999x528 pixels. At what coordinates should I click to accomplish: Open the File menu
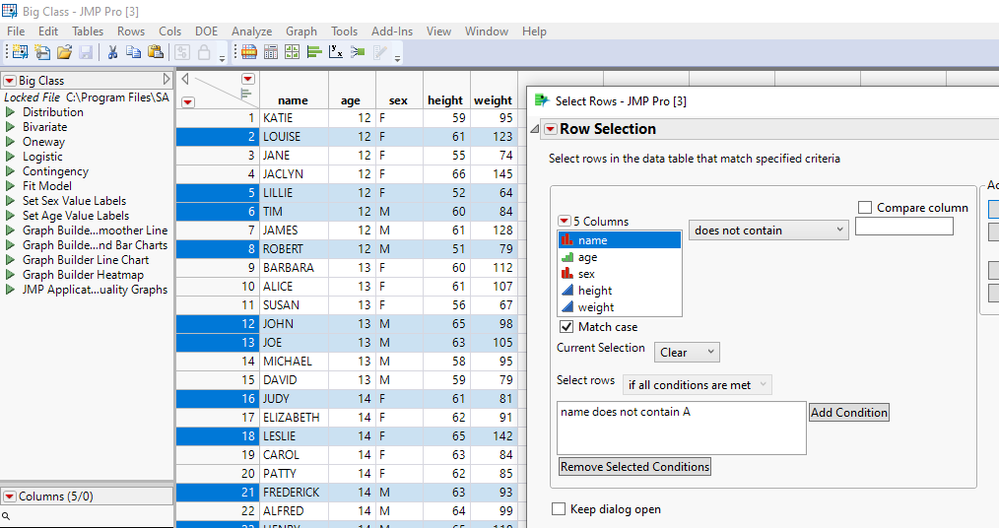point(16,31)
